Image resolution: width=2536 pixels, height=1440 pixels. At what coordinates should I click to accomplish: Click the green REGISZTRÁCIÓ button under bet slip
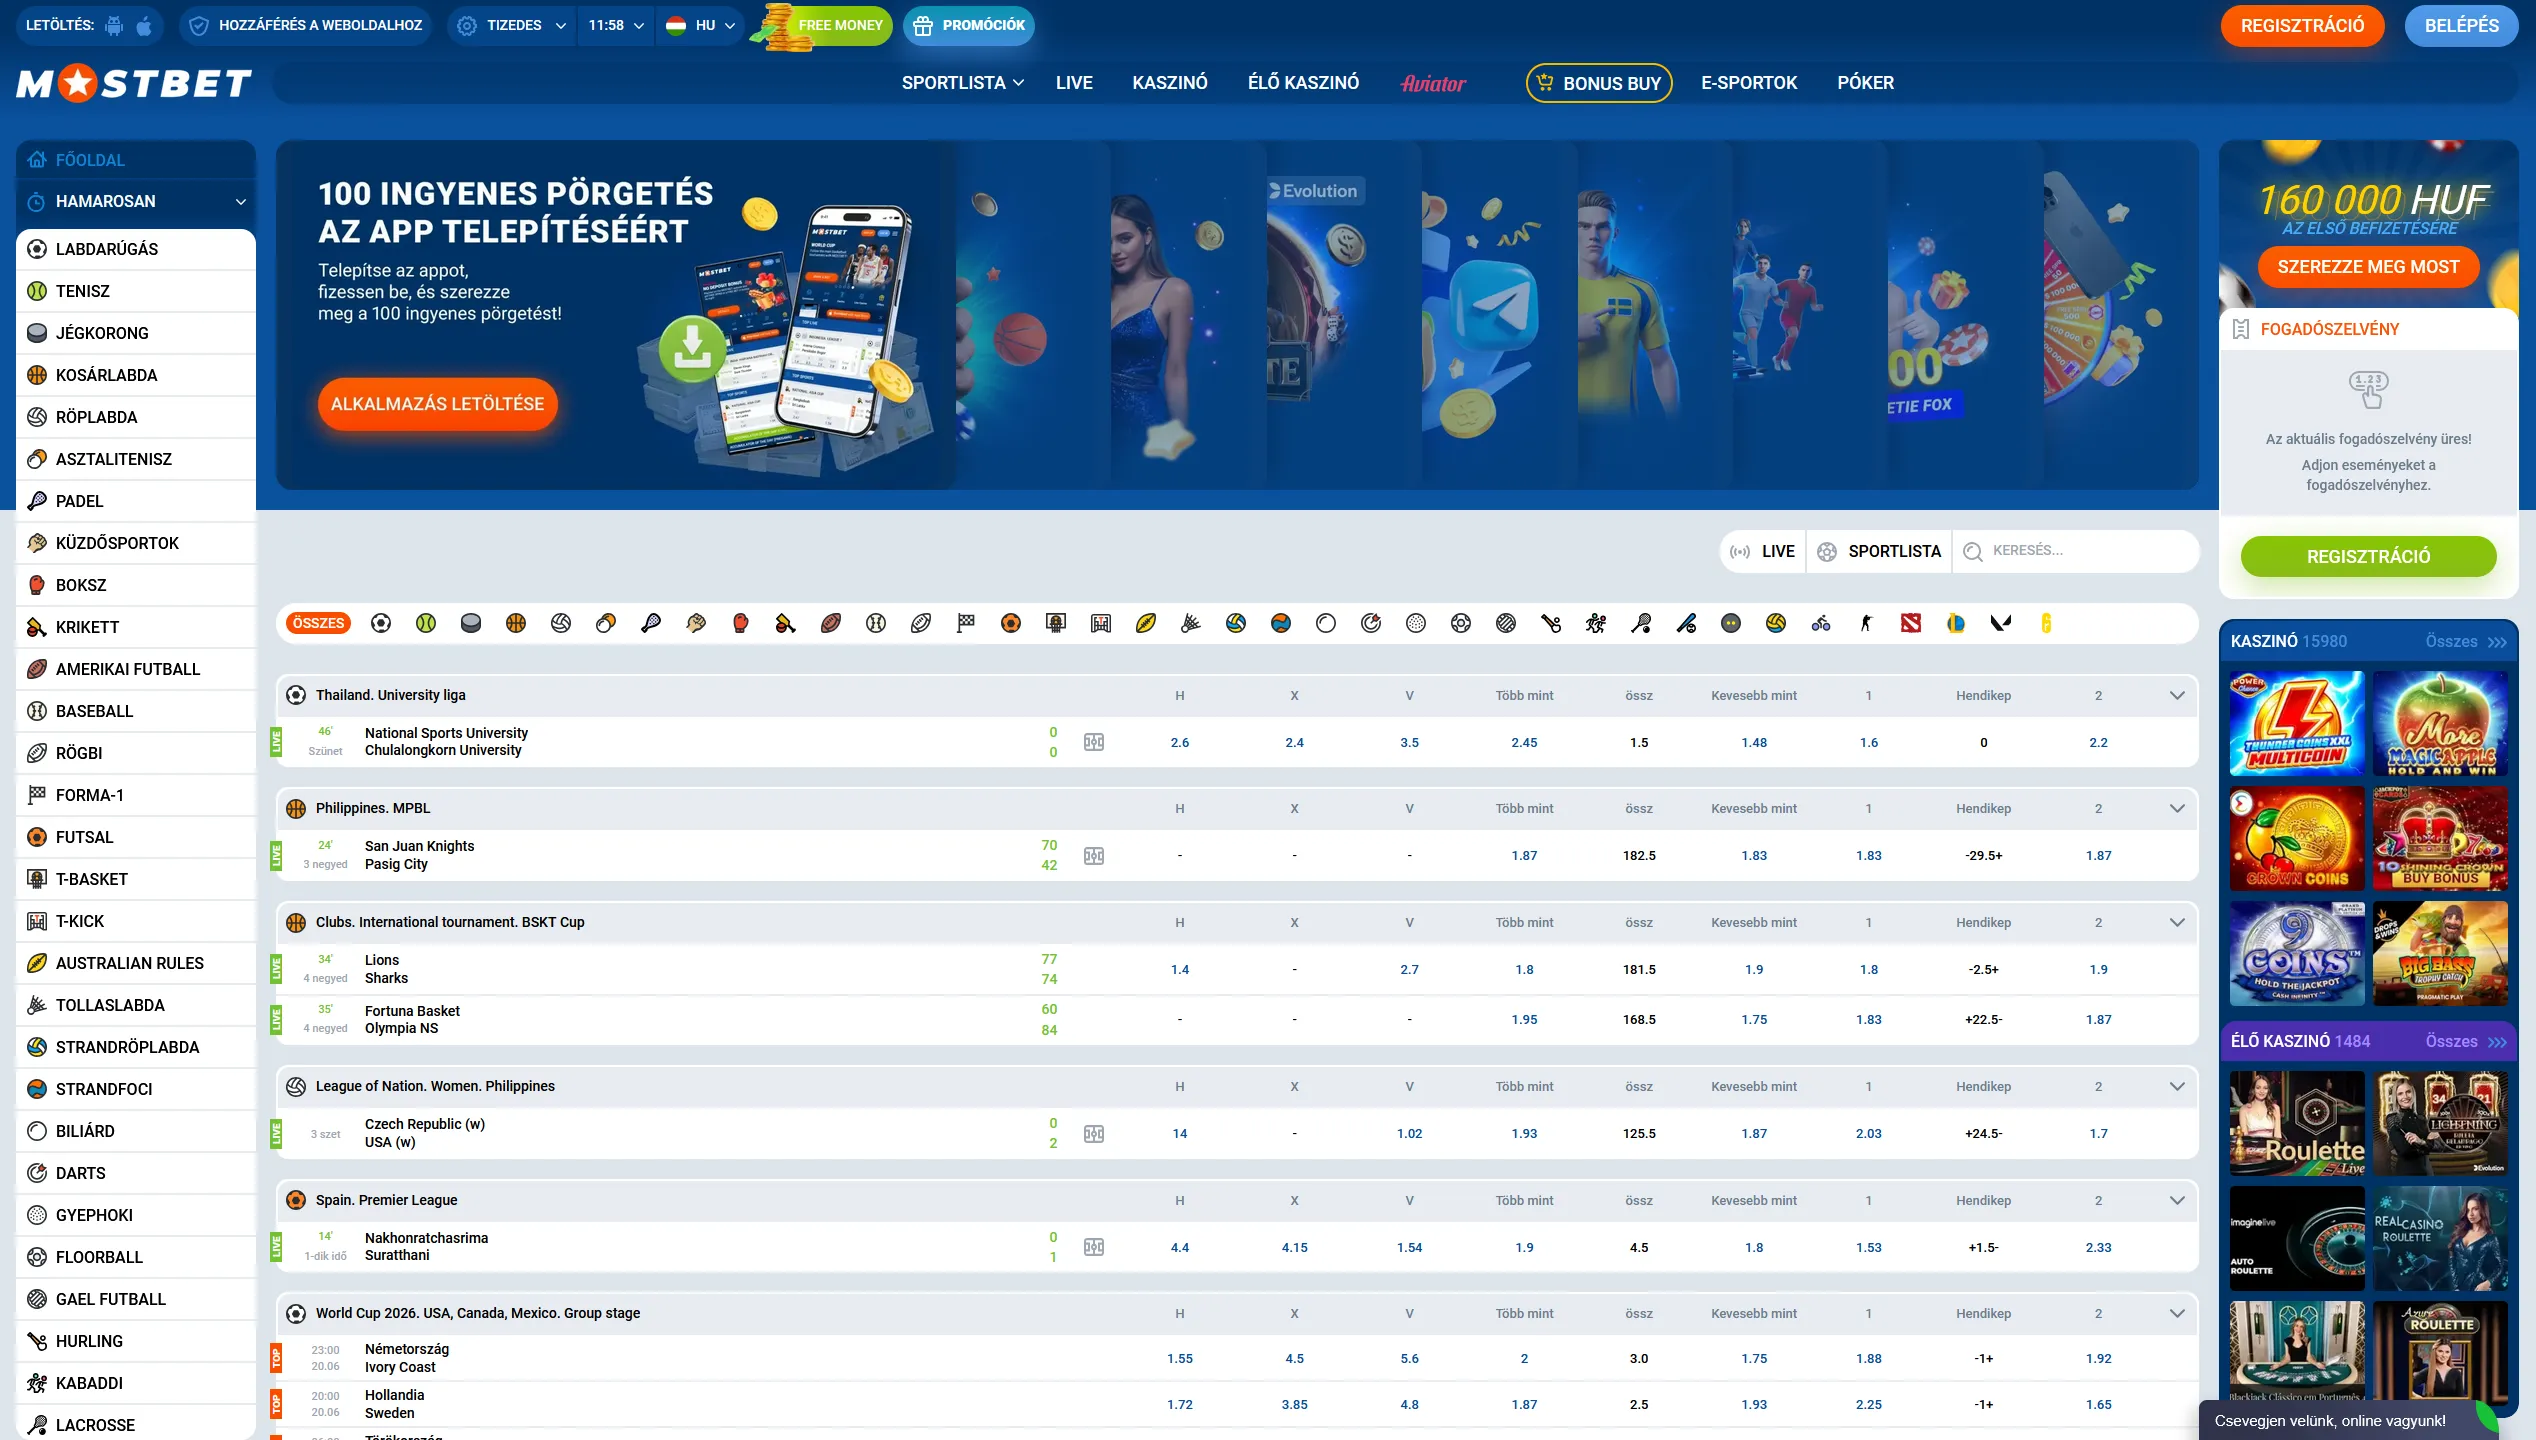click(x=2368, y=556)
